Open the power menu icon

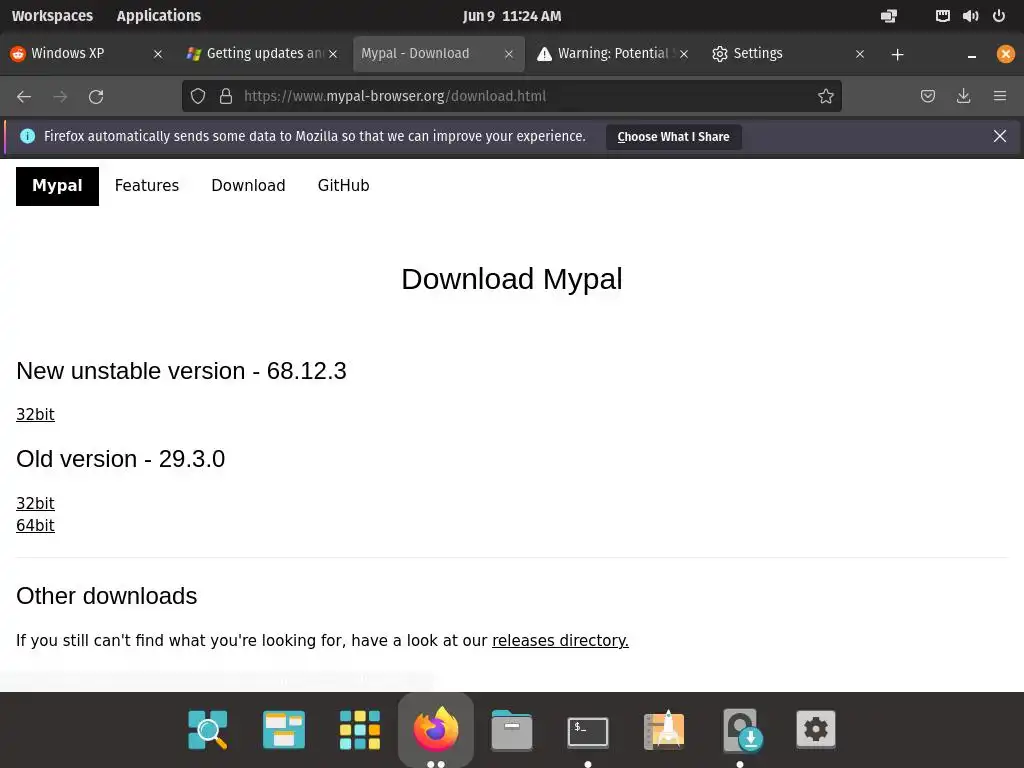[999, 16]
